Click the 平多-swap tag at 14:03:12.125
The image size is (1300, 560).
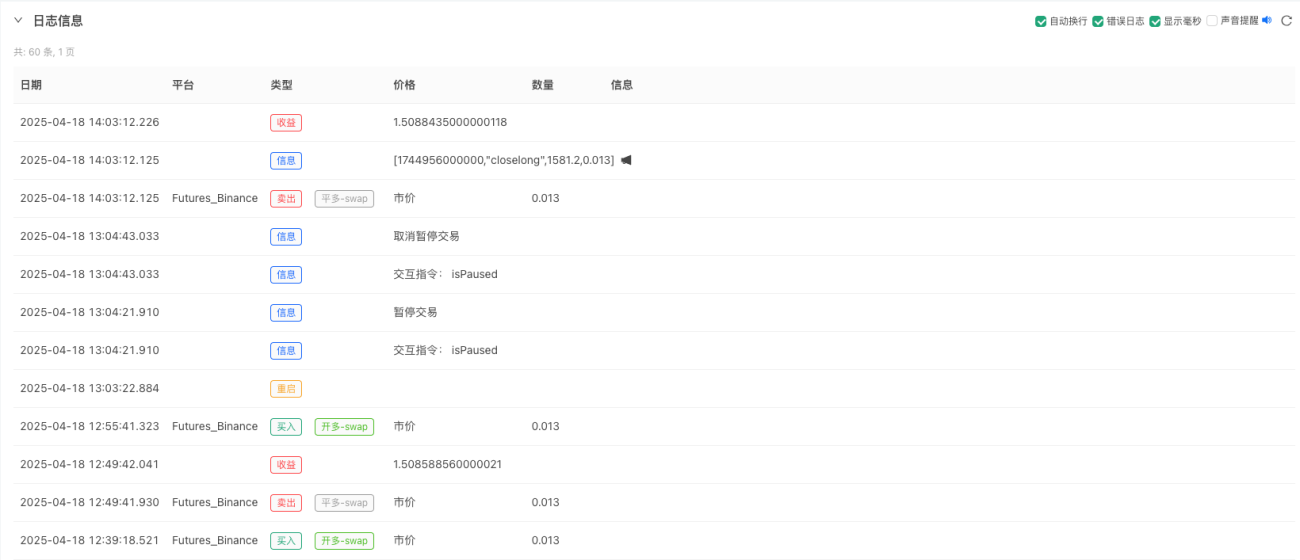click(344, 198)
